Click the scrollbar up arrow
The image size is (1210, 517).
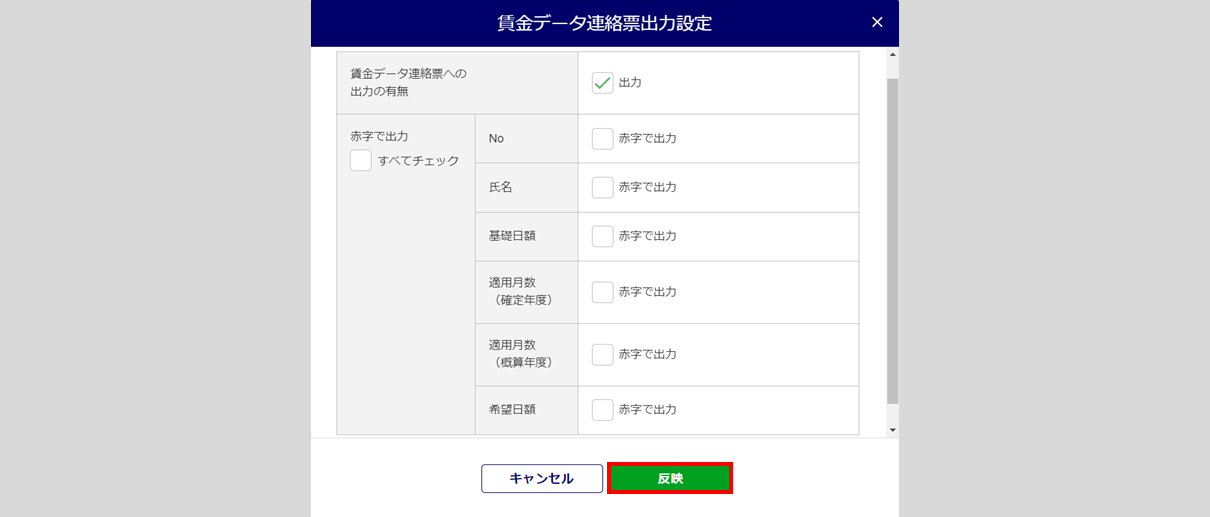pyautogui.click(x=892, y=56)
